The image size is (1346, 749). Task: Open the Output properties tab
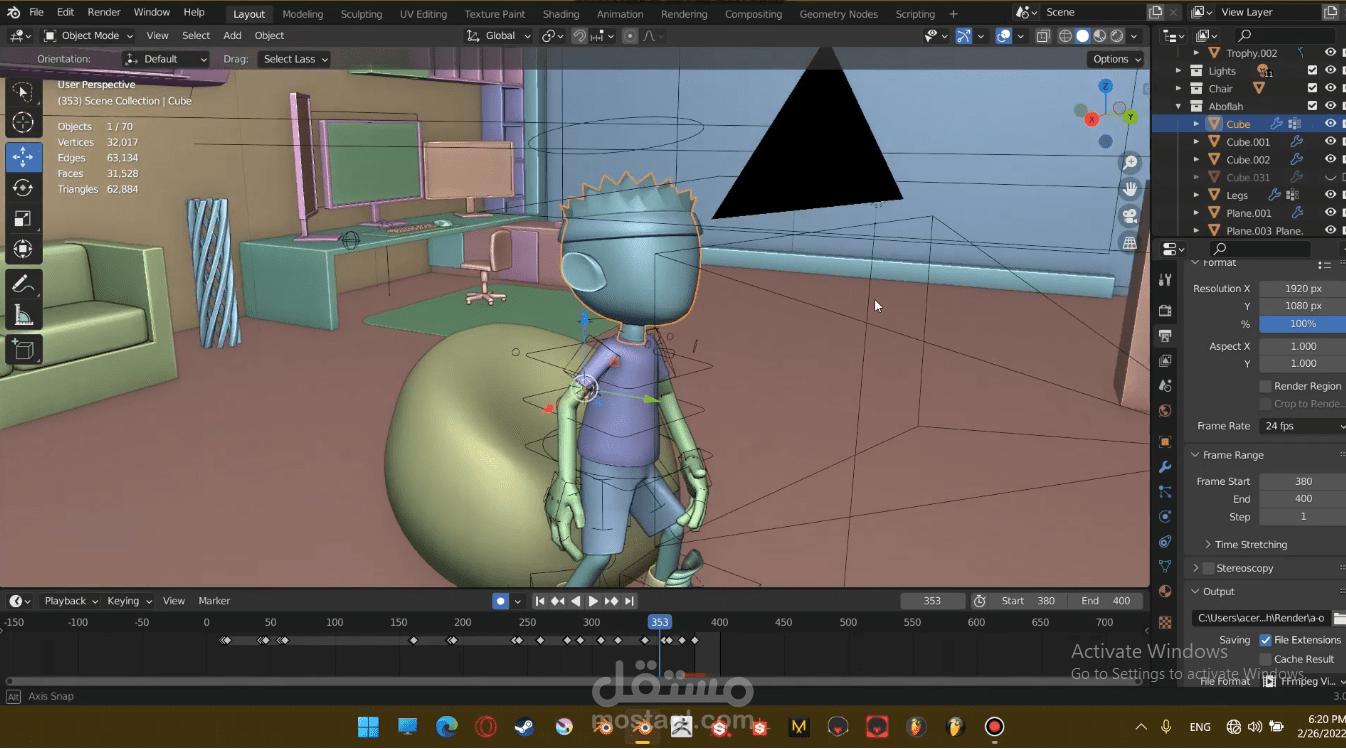1165,336
